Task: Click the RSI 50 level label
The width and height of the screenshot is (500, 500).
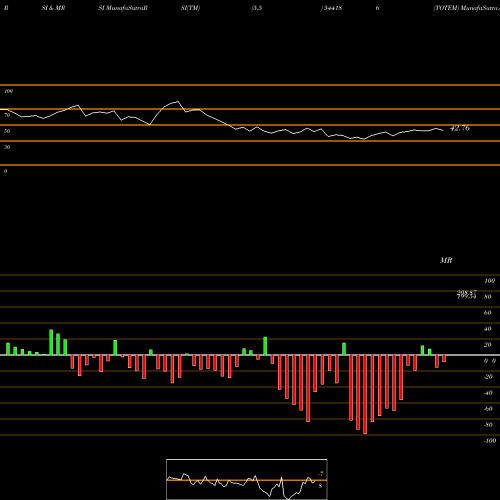Action: point(7,131)
